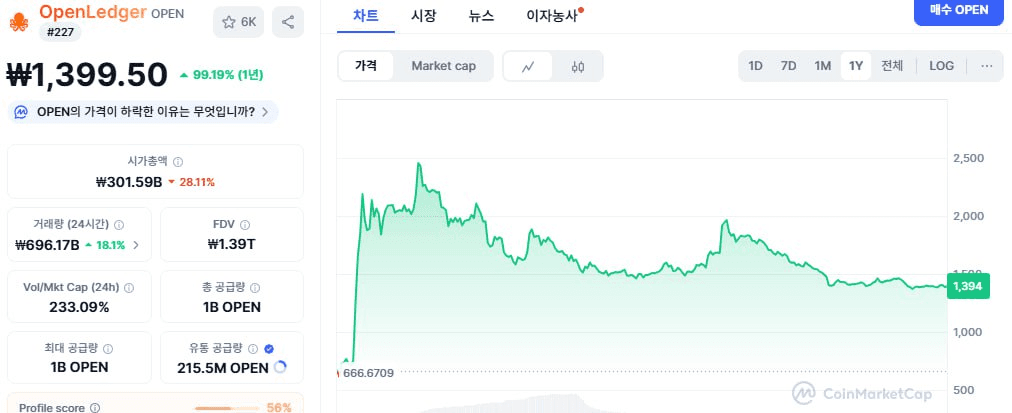The height and width of the screenshot is (413, 1012).
Task: Click the verified badge by 유동 공급량
Action: coord(269,349)
